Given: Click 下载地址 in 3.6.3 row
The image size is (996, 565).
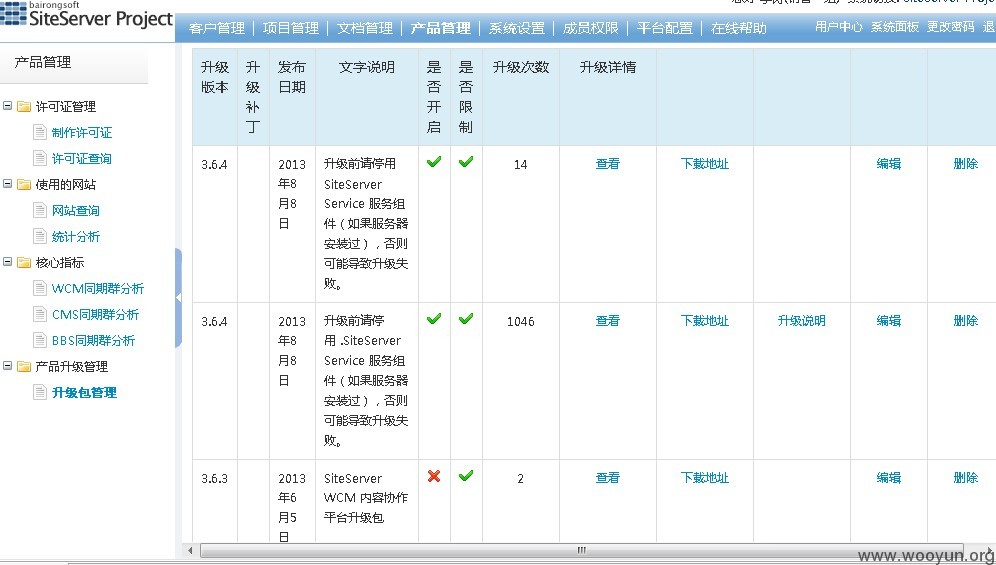Looking at the screenshot, I should 704,477.
